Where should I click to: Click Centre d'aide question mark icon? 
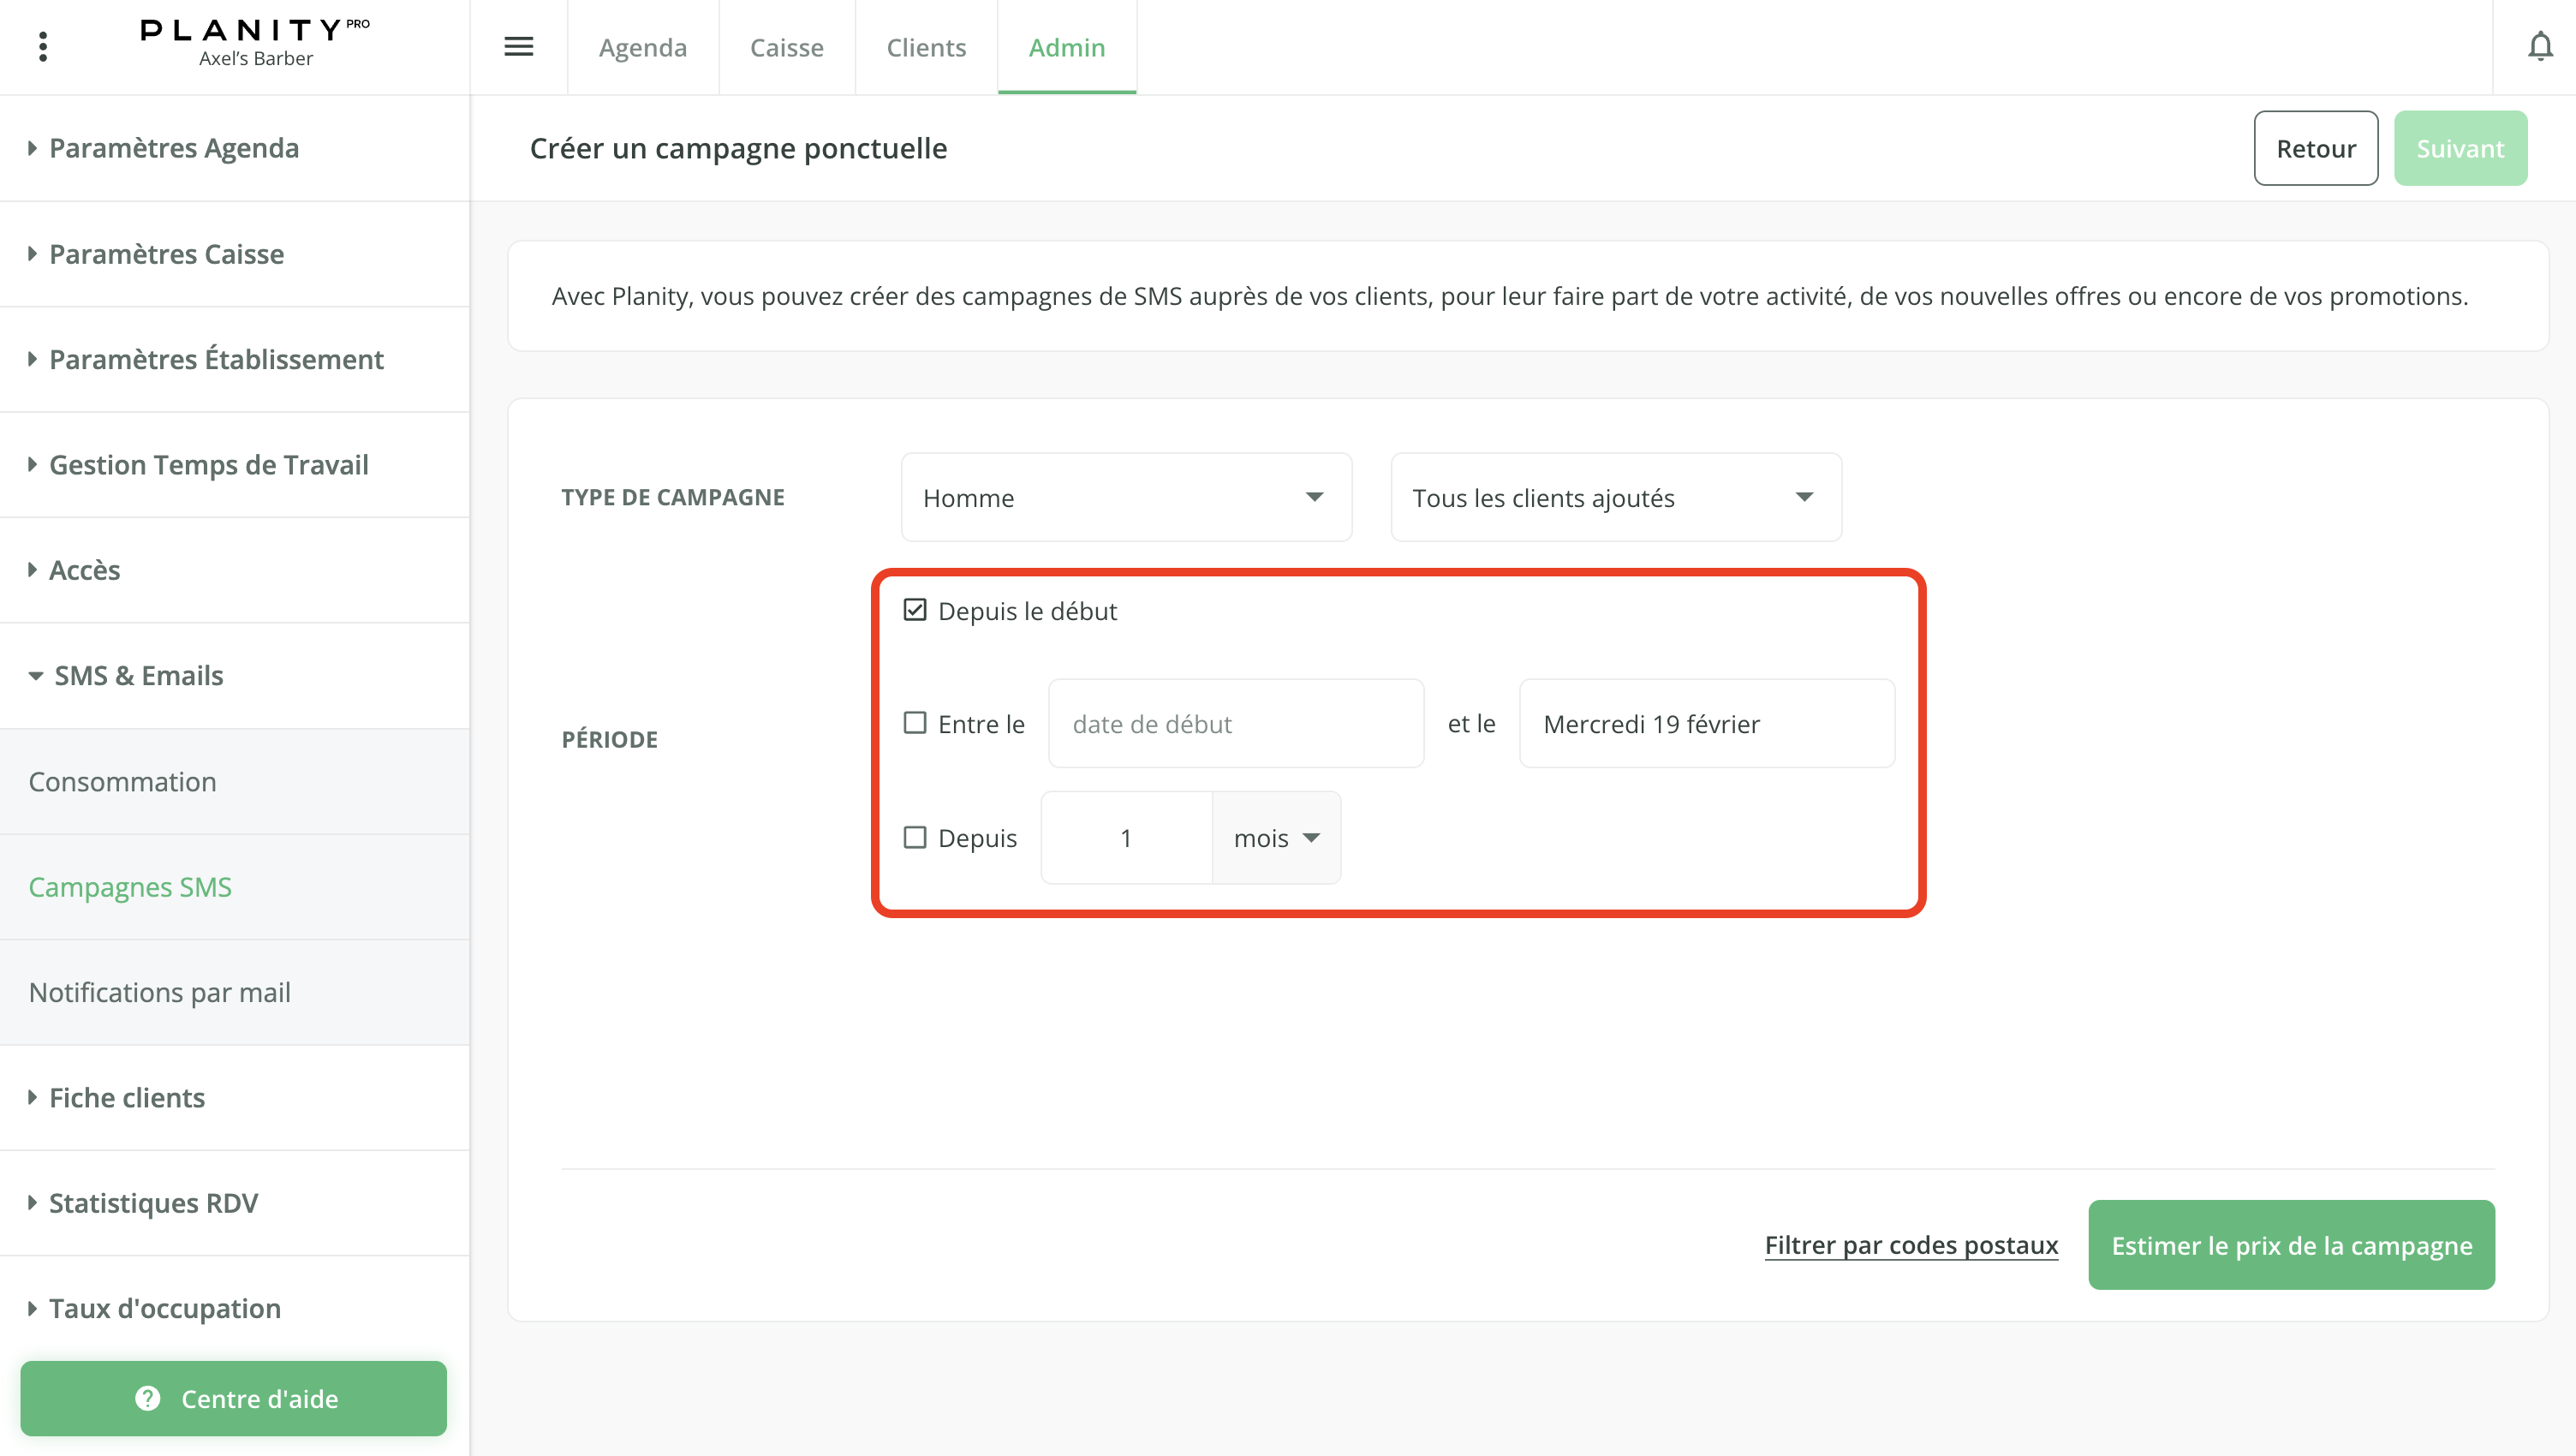pyautogui.click(x=148, y=1398)
